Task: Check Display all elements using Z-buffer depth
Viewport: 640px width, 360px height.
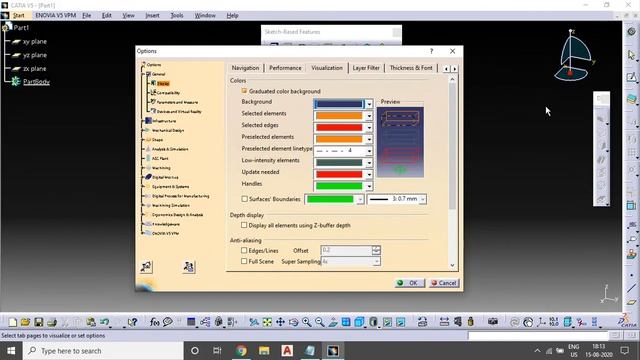Action: pos(244,225)
